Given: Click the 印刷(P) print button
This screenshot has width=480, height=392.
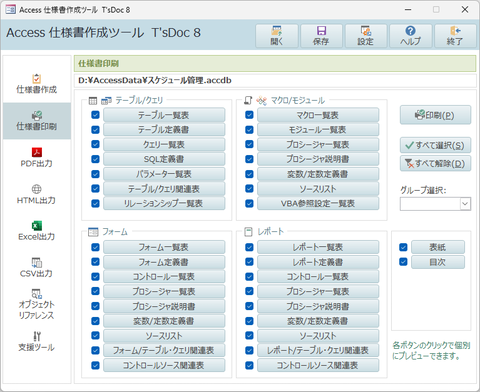Looking at the screenshot, I should tap(435, 115).
